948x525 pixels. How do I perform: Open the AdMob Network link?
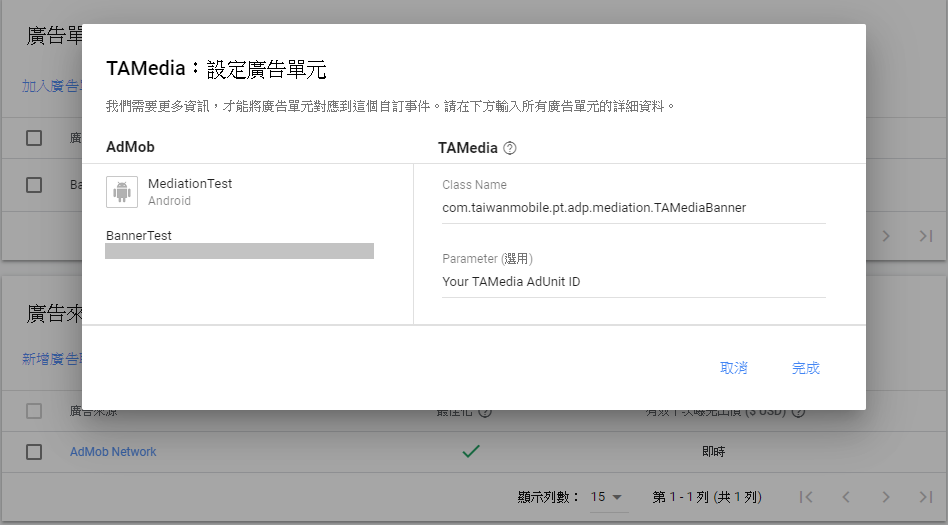[x=113, y=452]
